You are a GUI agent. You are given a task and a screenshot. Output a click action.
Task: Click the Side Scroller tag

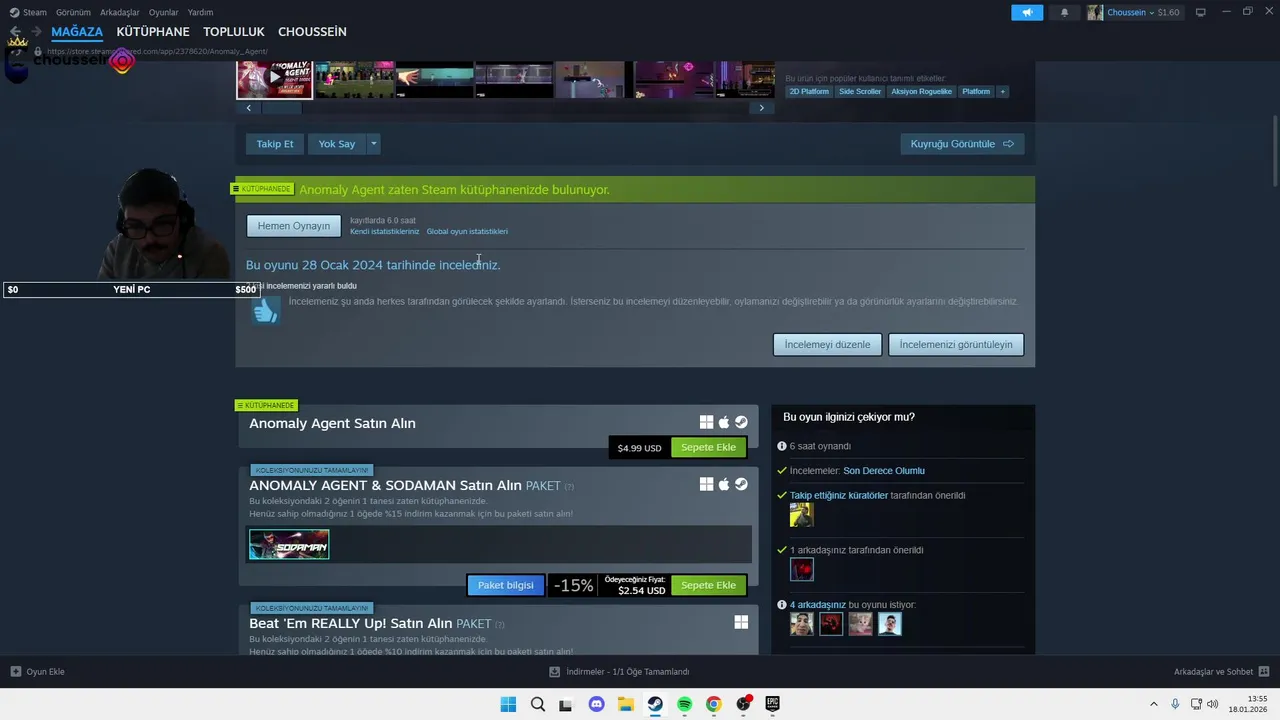point(860,91)
